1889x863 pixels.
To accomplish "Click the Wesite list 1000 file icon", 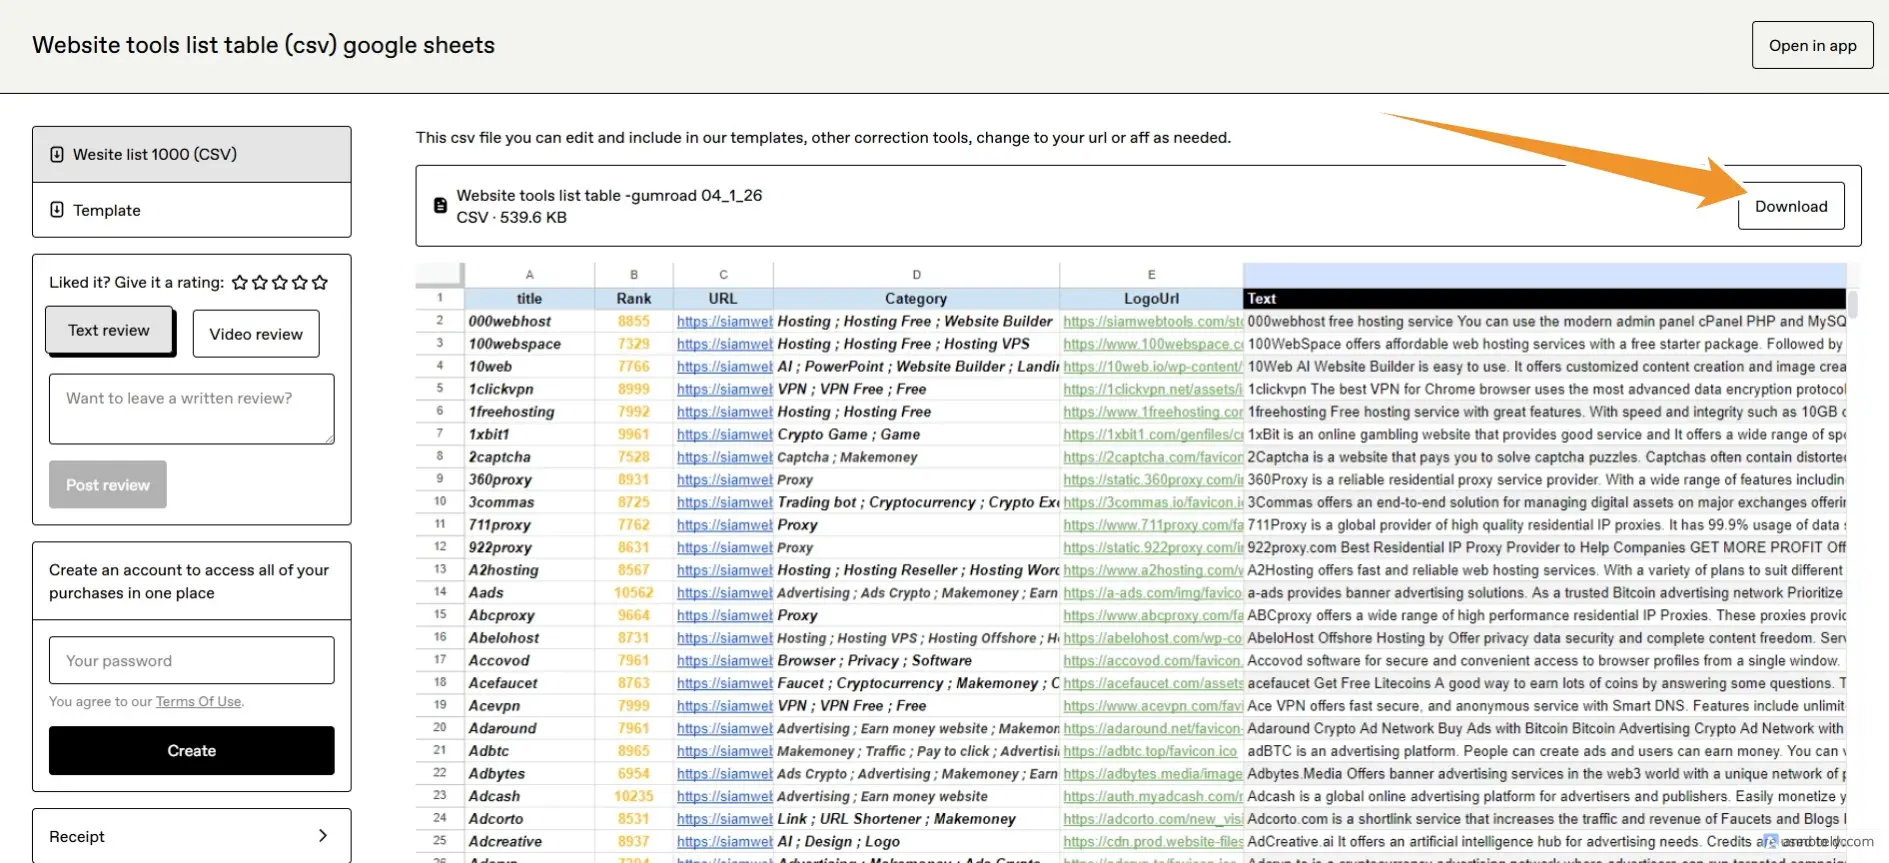I will (x=57, y=154).
